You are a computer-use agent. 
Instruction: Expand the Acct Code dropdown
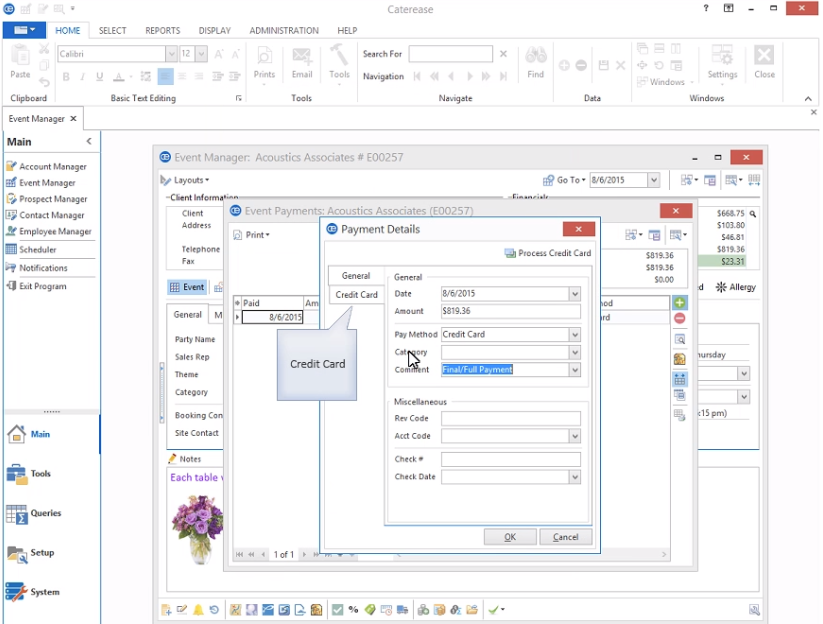[575, 436]
